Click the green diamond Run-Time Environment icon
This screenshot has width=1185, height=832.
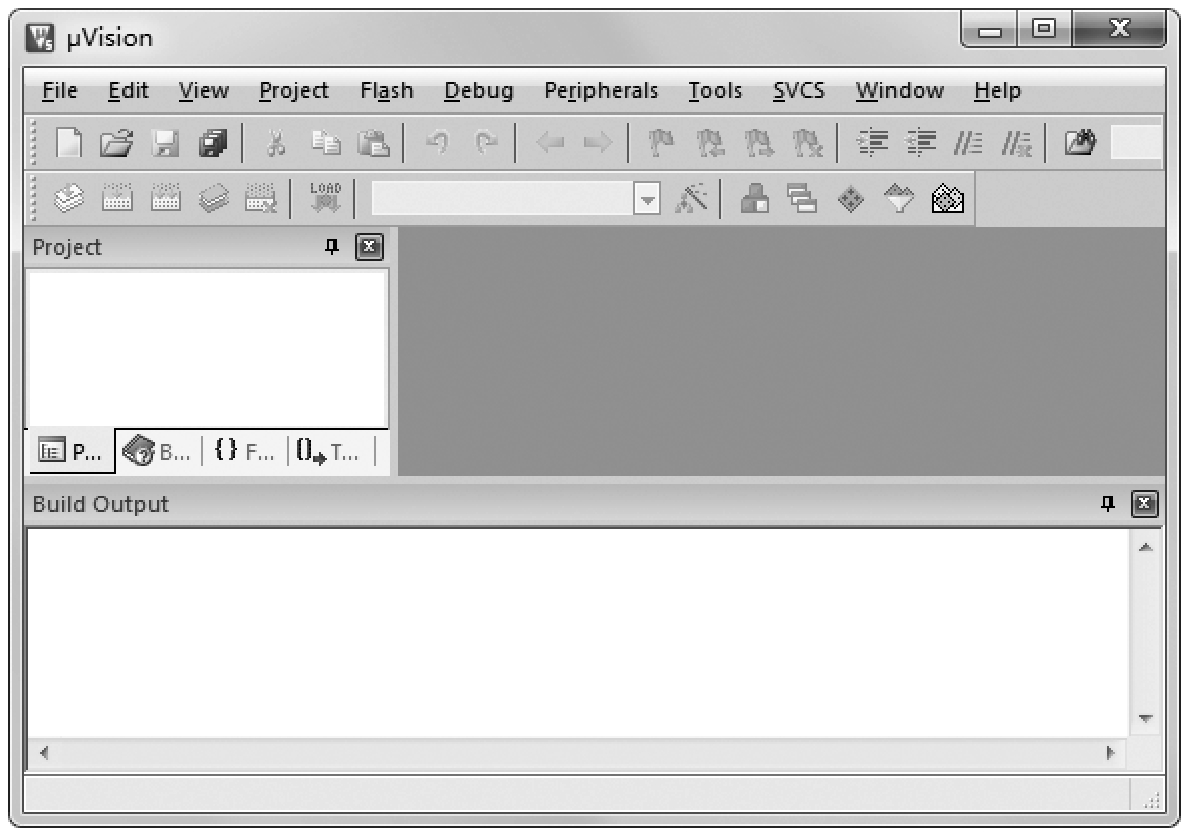click(851, 199)
